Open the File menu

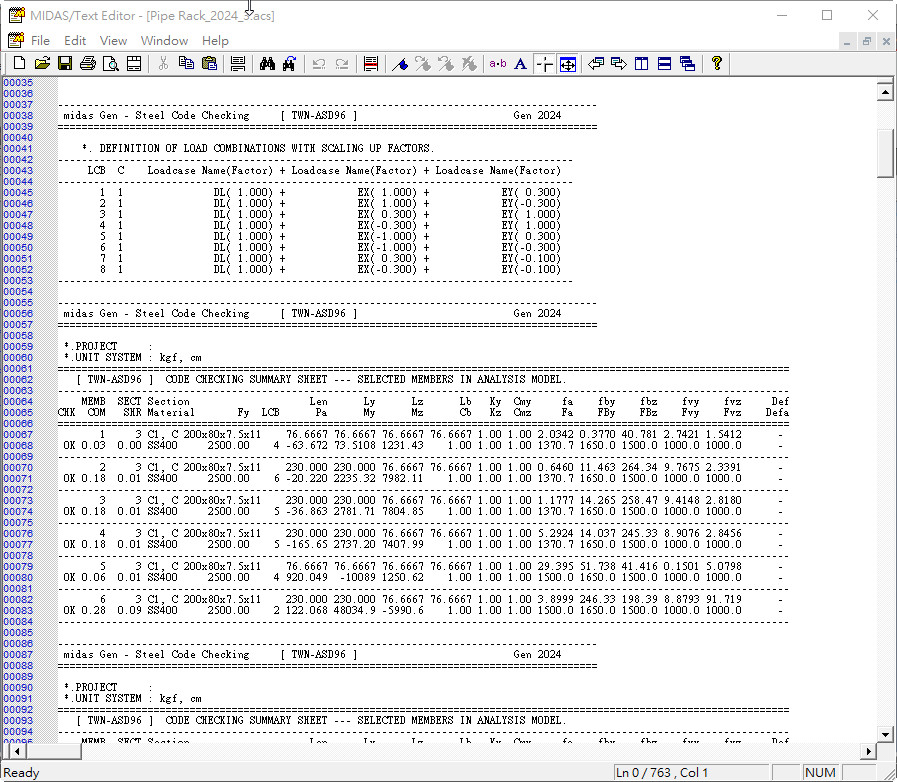[40, 41]
